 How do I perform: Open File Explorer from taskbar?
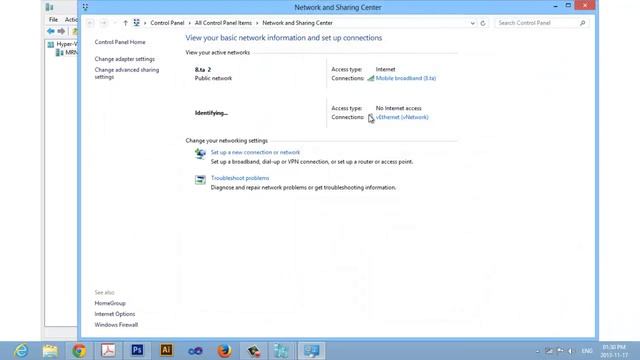tap(50, 351)
